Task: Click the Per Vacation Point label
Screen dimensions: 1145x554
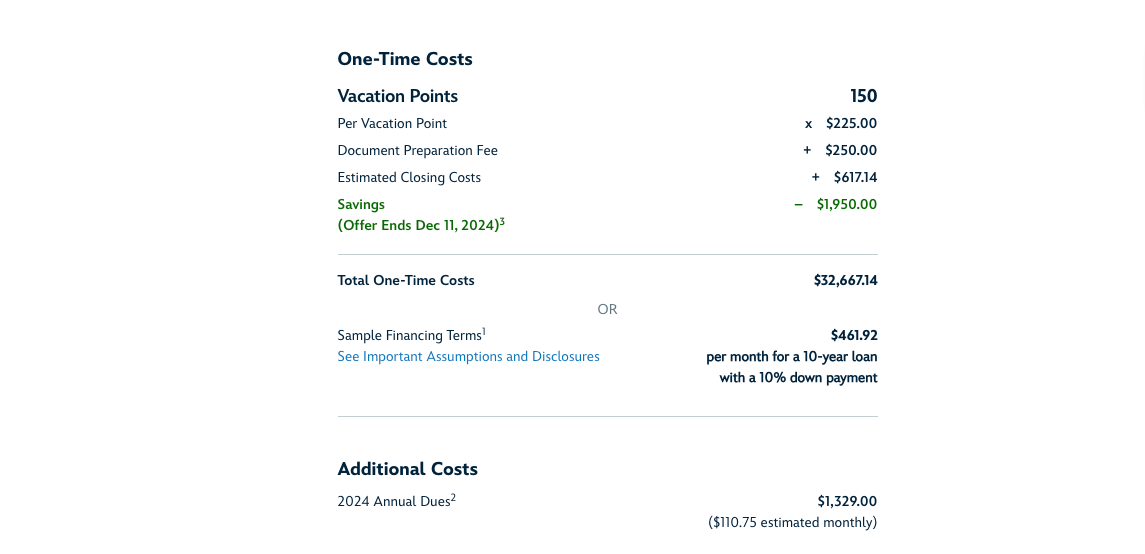Action: tap(392, 124)
